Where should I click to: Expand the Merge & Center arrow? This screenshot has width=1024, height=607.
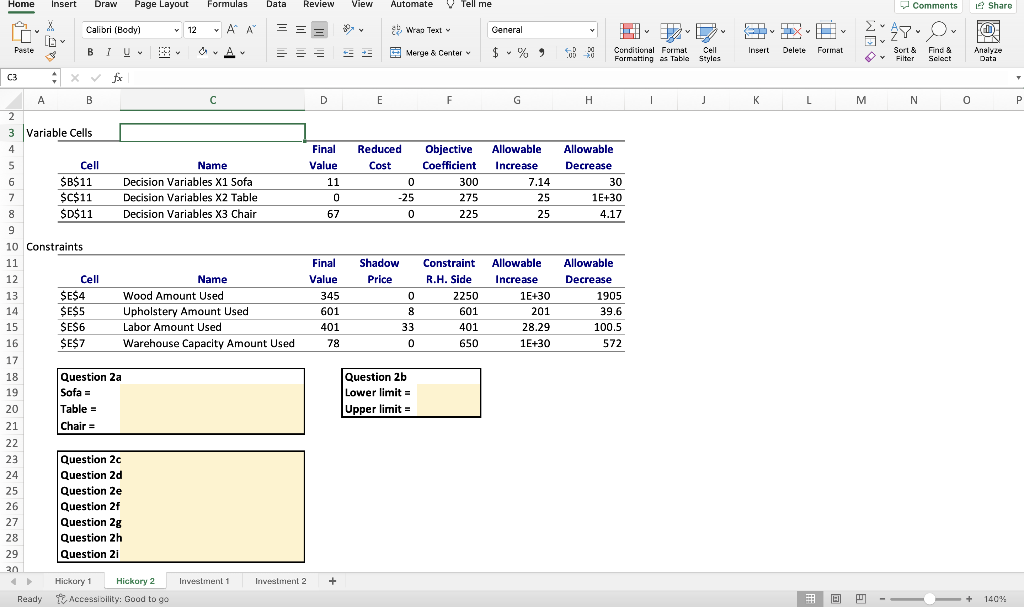(468, 53)
